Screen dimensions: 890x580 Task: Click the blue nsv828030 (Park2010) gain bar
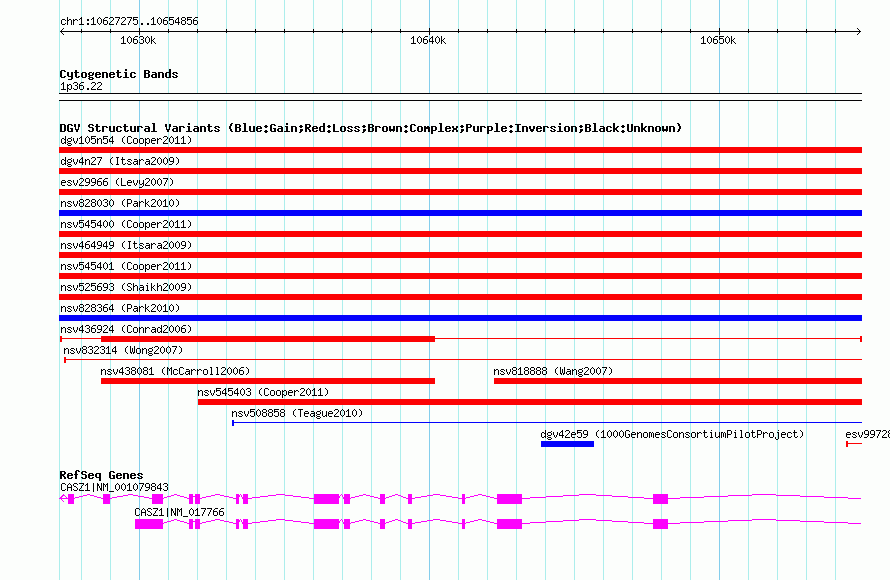(x=460, y=213)
